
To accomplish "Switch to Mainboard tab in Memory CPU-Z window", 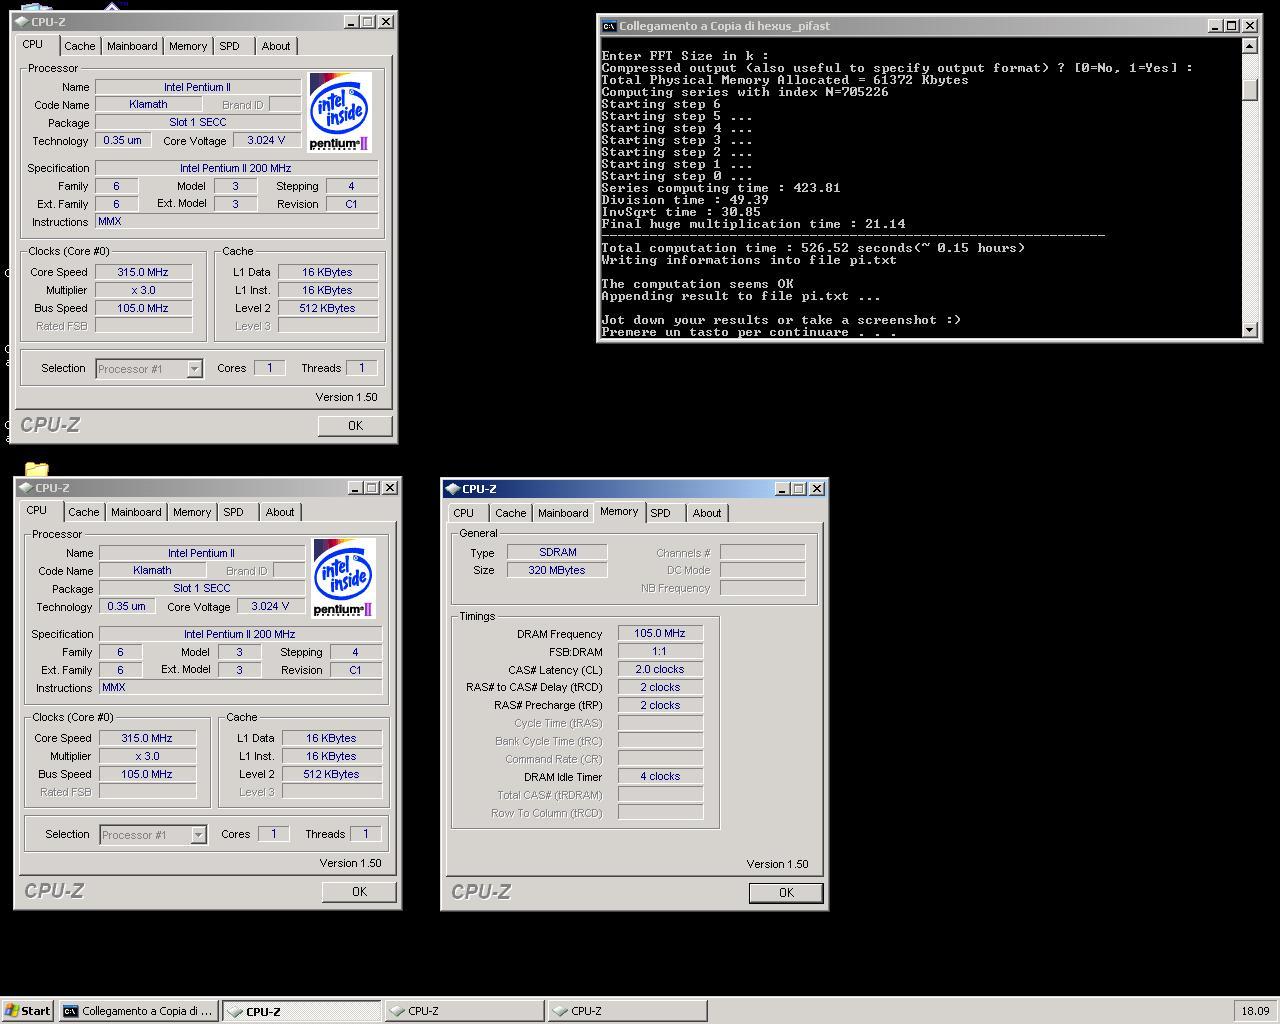I will tap(563, 513).
